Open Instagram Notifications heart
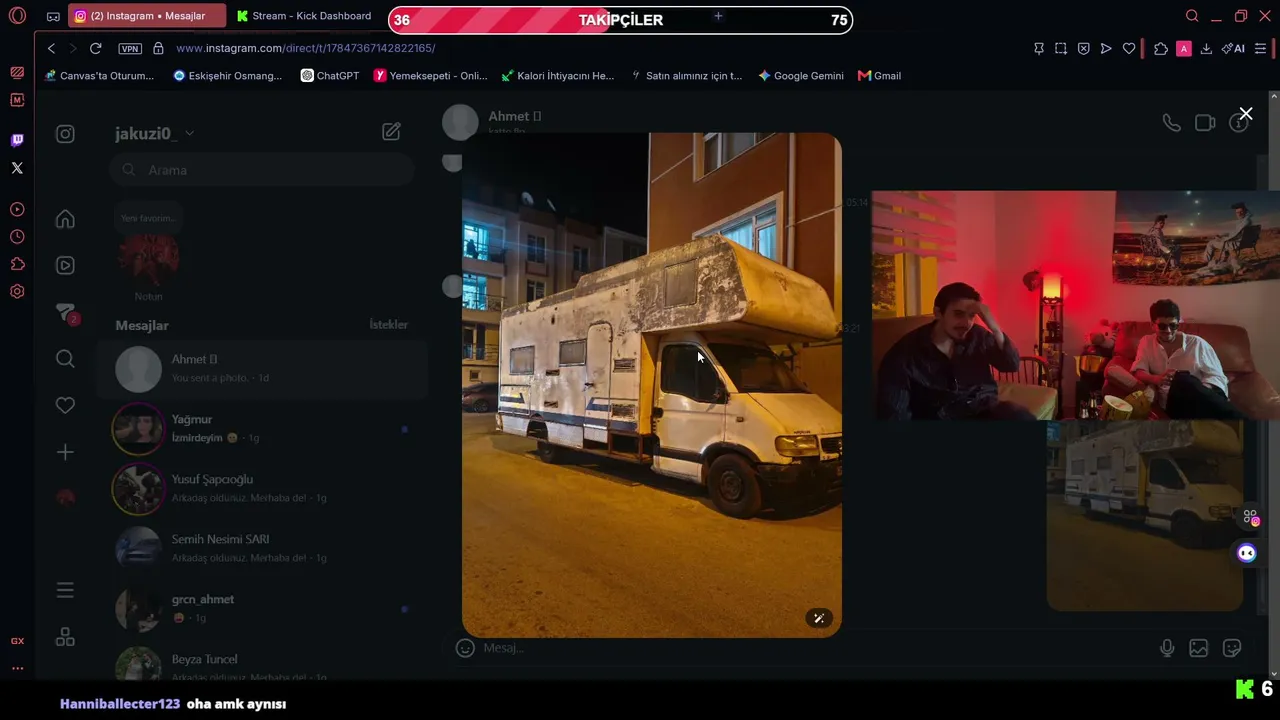The height and width of the screenshot is (720, 1280). [65, 405]
